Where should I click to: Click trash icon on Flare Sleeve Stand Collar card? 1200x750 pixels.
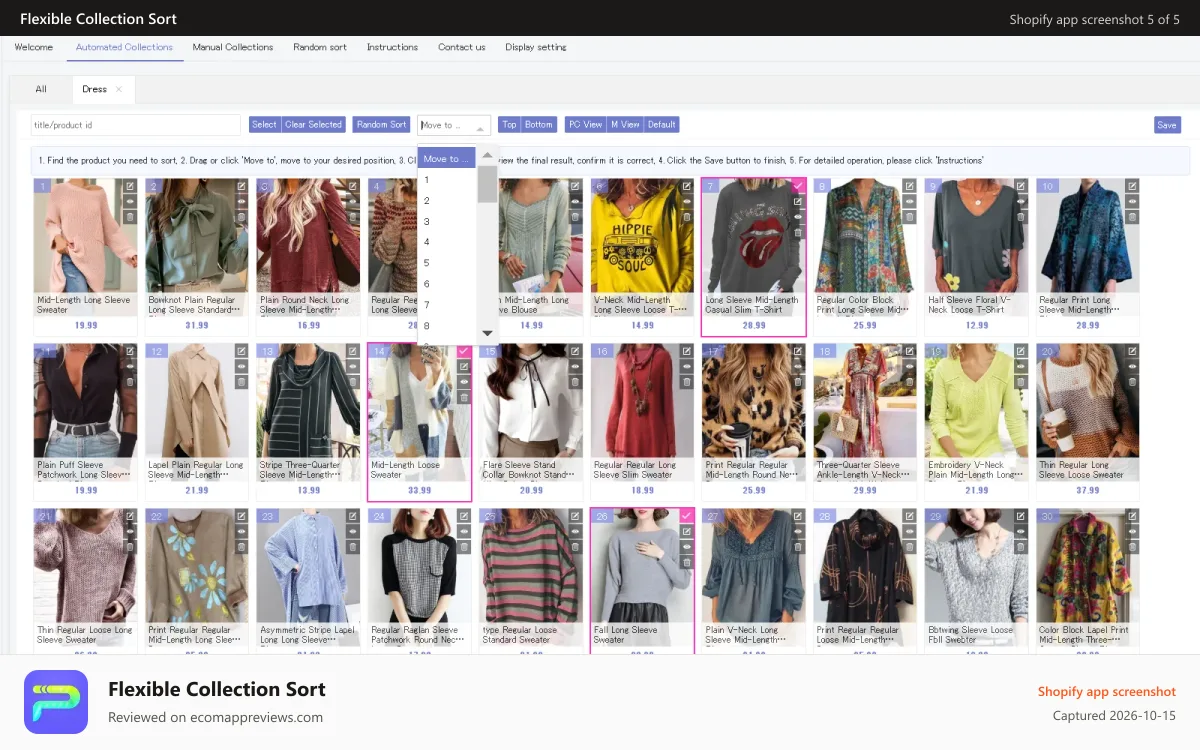(575, 382)
